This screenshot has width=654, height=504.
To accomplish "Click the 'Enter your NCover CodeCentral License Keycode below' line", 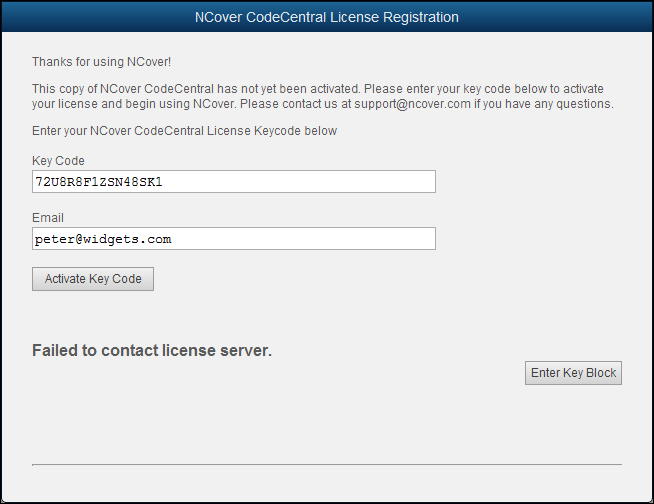I will pos(184,131).
